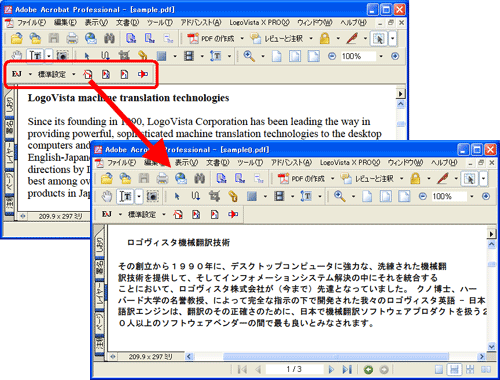Select the Hand tool in back window
Viewport: 500px width, 380px height.
[16, 56]
